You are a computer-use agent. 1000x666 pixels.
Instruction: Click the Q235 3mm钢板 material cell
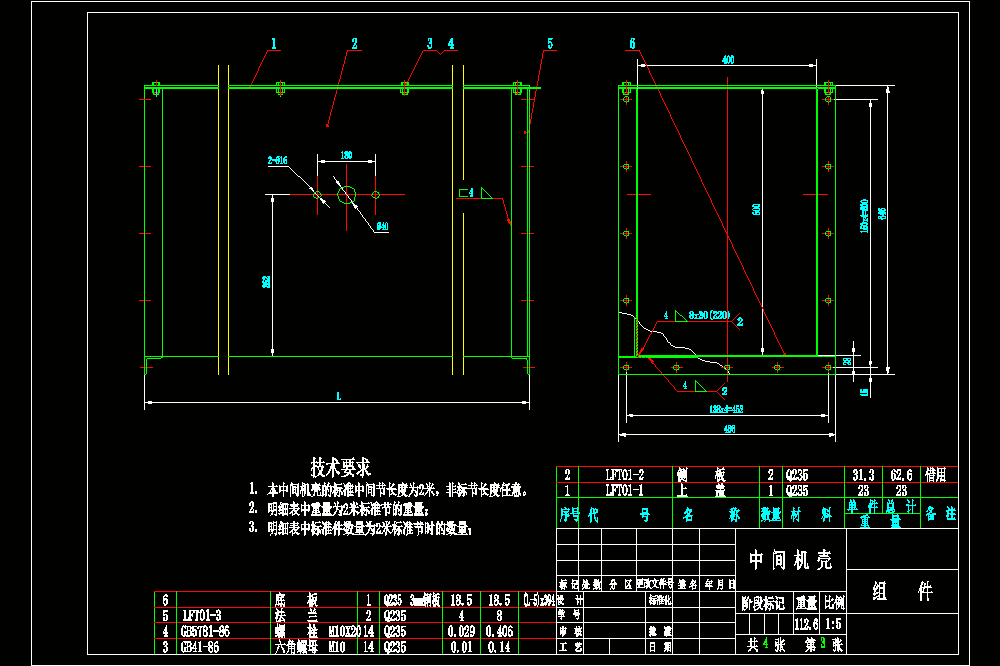pos(411,600)
